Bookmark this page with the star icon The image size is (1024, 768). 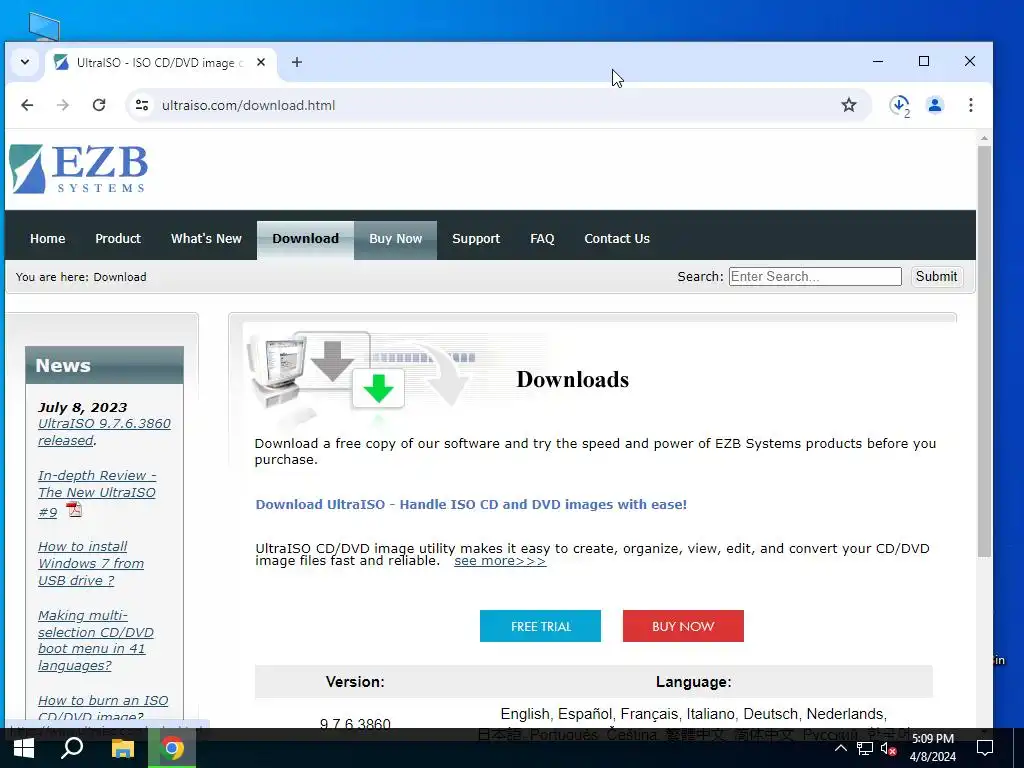[x=848, y=105]
